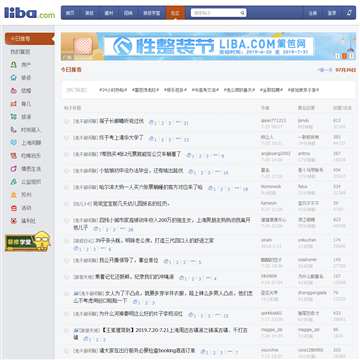
Task: Open the 上海闲聊 icon in sidebar
Action: click(14, 143)
